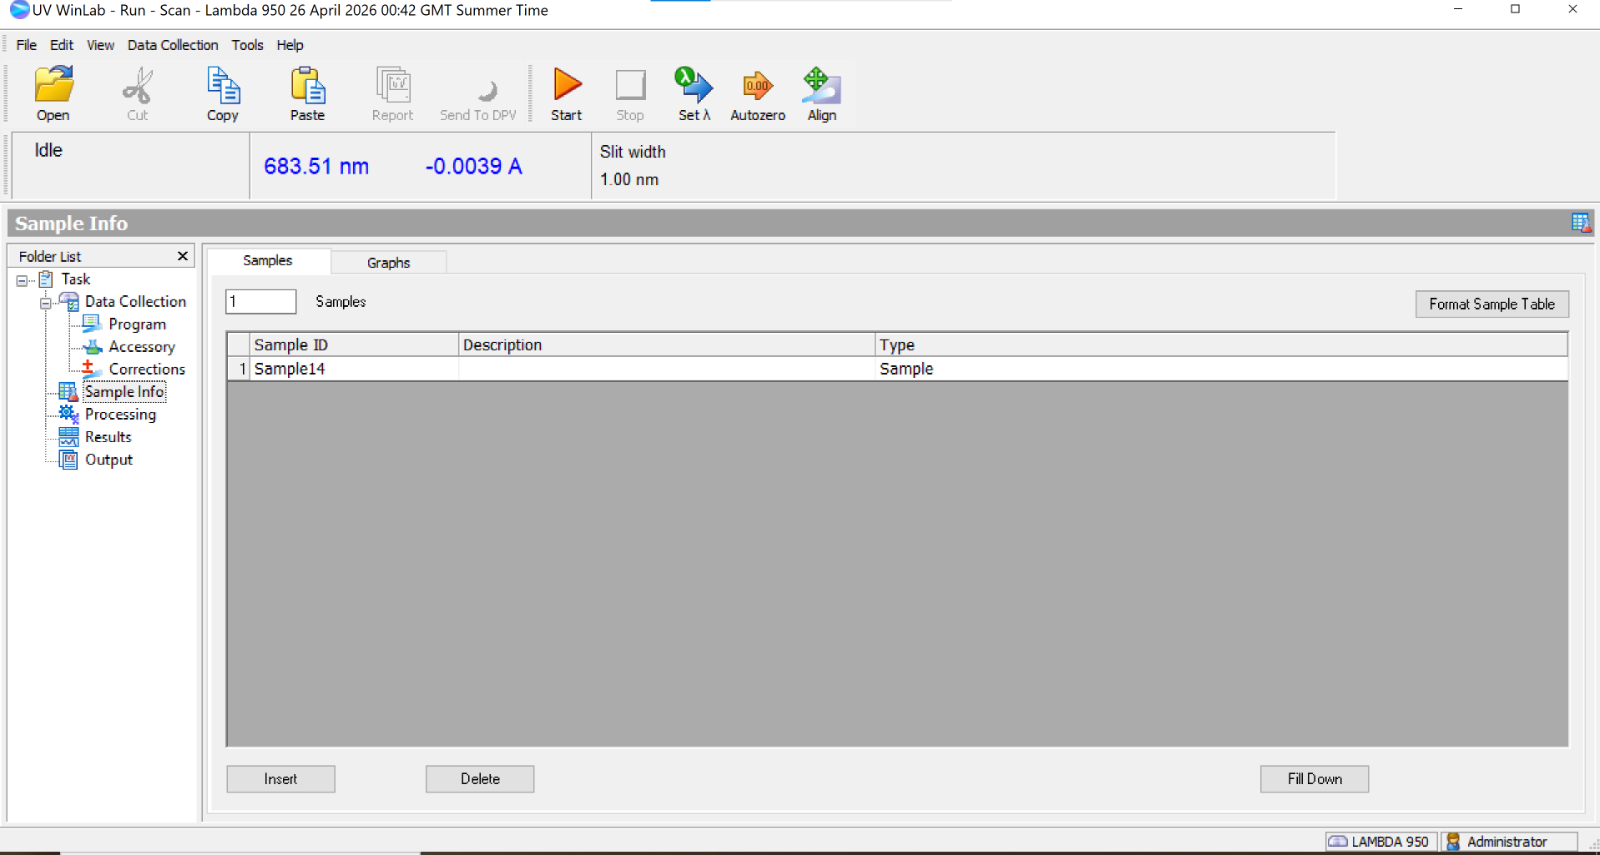Screen dimensions: 1600x855
Task: Click the Sample ID column header
Action: (x=354, y=345)
